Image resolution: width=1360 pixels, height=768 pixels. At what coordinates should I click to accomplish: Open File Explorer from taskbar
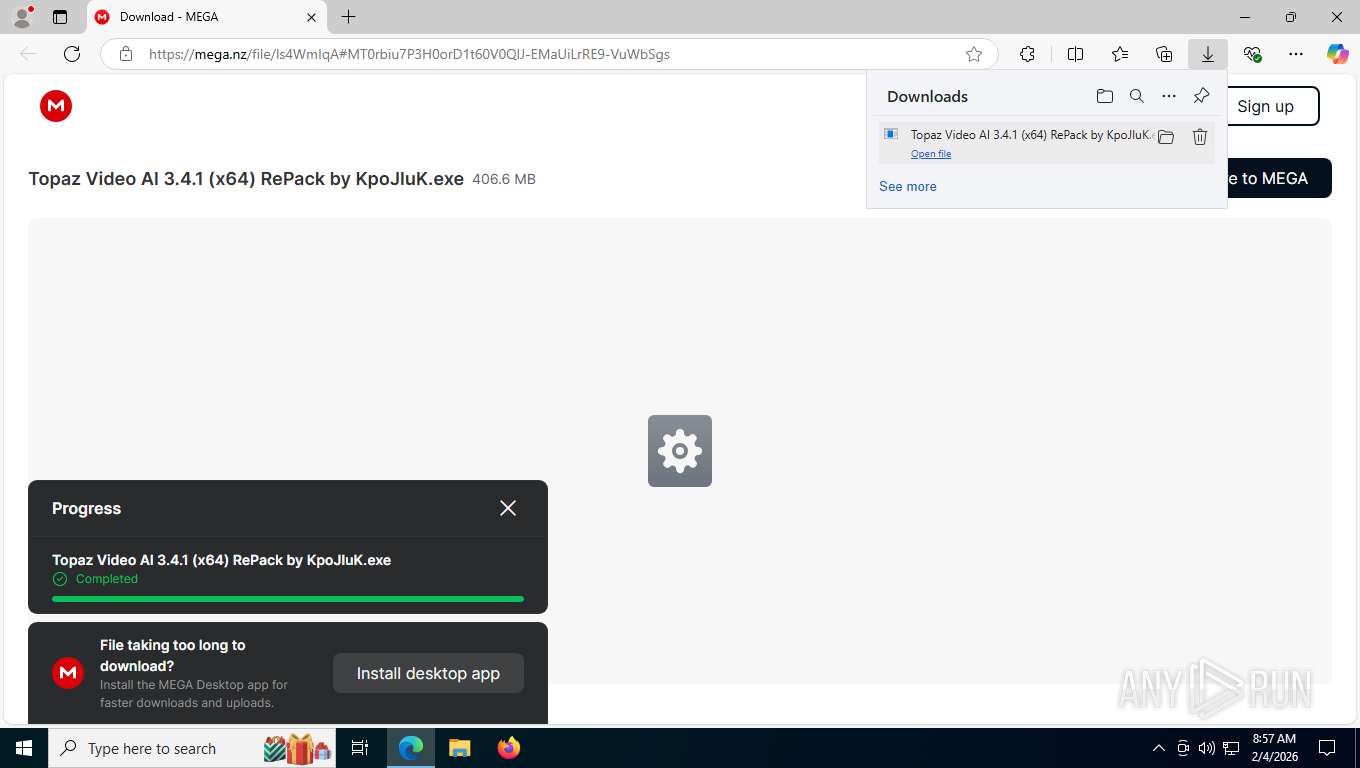coord(460,748)
